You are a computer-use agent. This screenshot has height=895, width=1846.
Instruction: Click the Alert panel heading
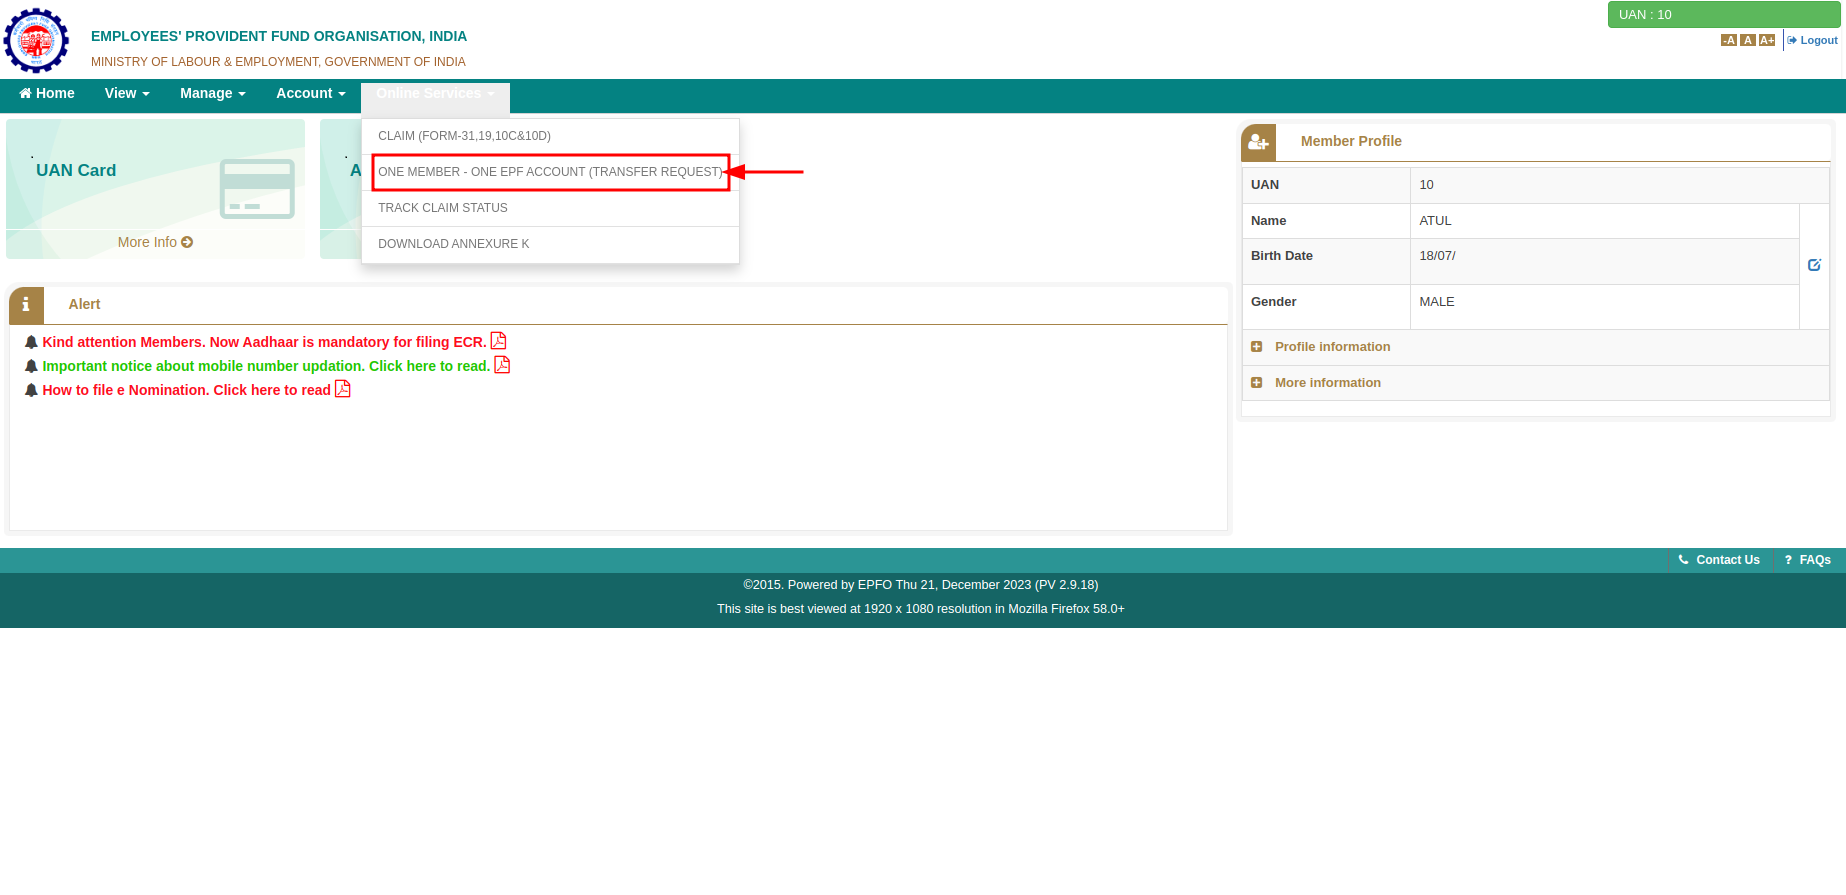tap(84, 304)
